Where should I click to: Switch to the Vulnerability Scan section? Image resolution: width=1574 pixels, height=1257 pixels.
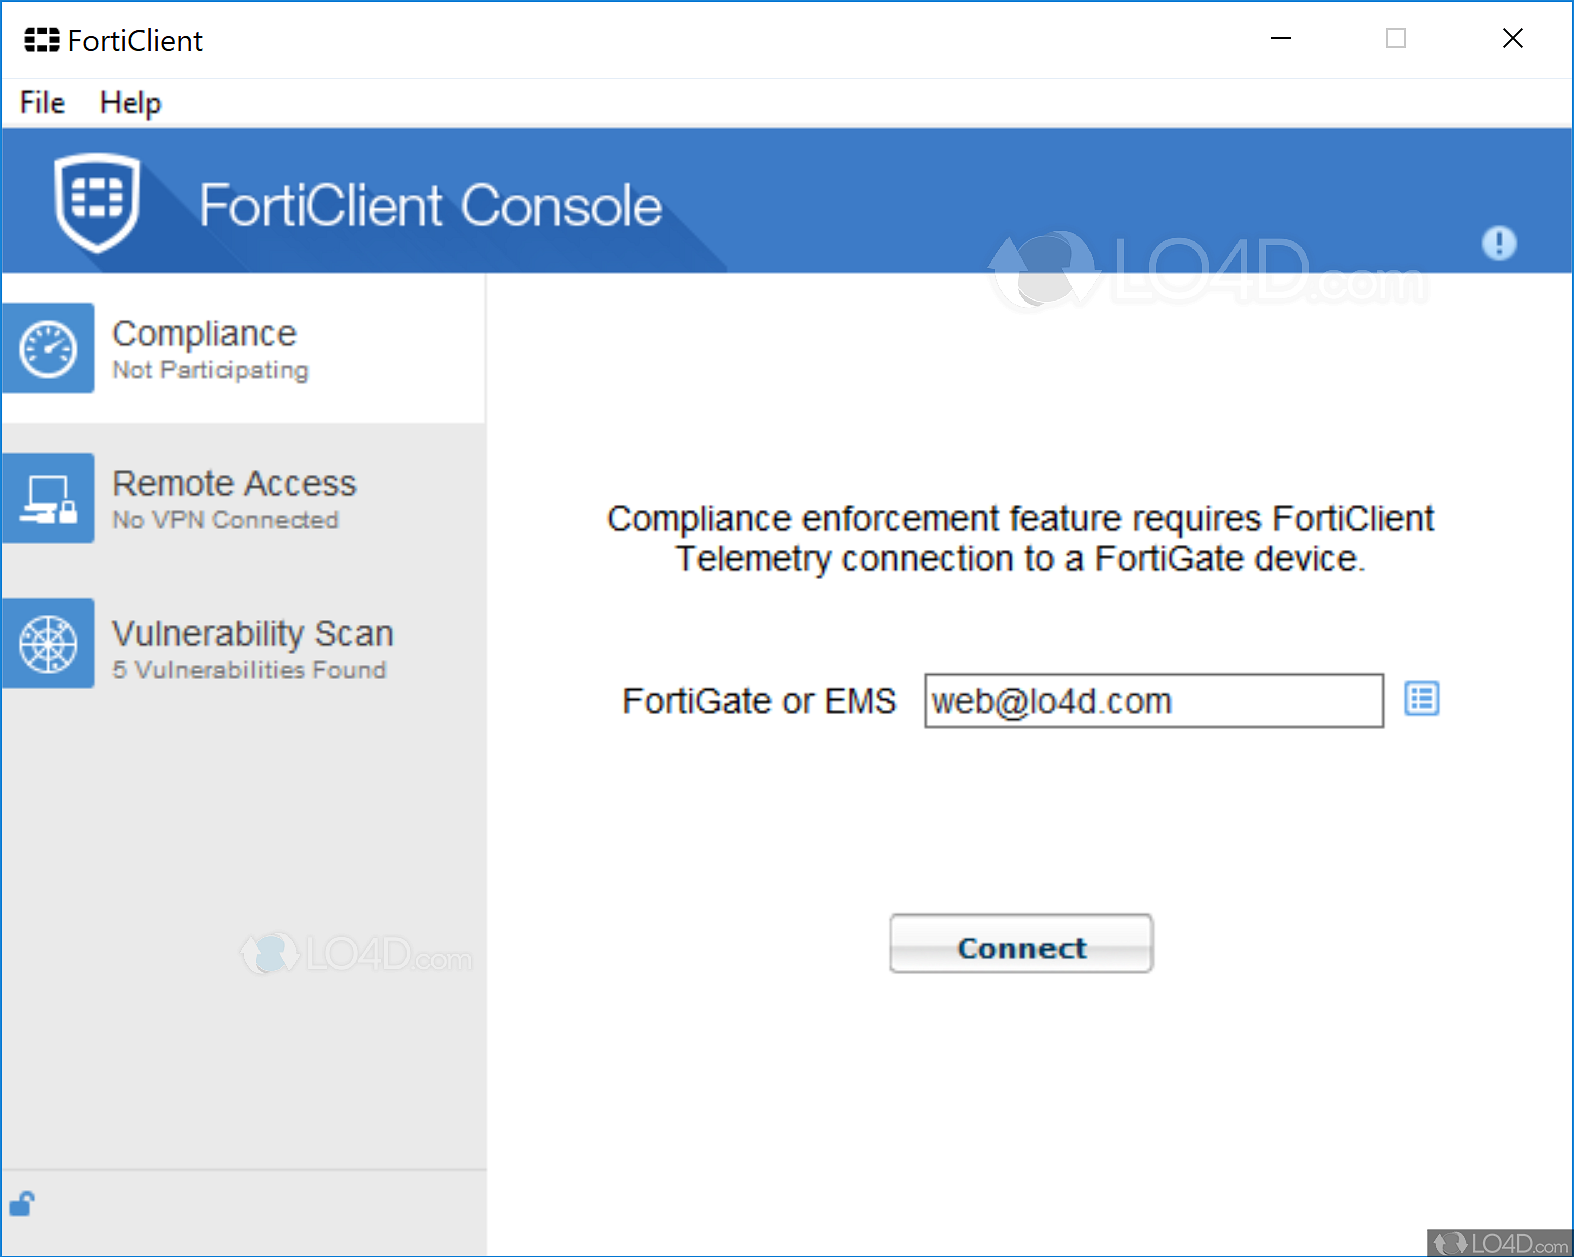(252, 633)
